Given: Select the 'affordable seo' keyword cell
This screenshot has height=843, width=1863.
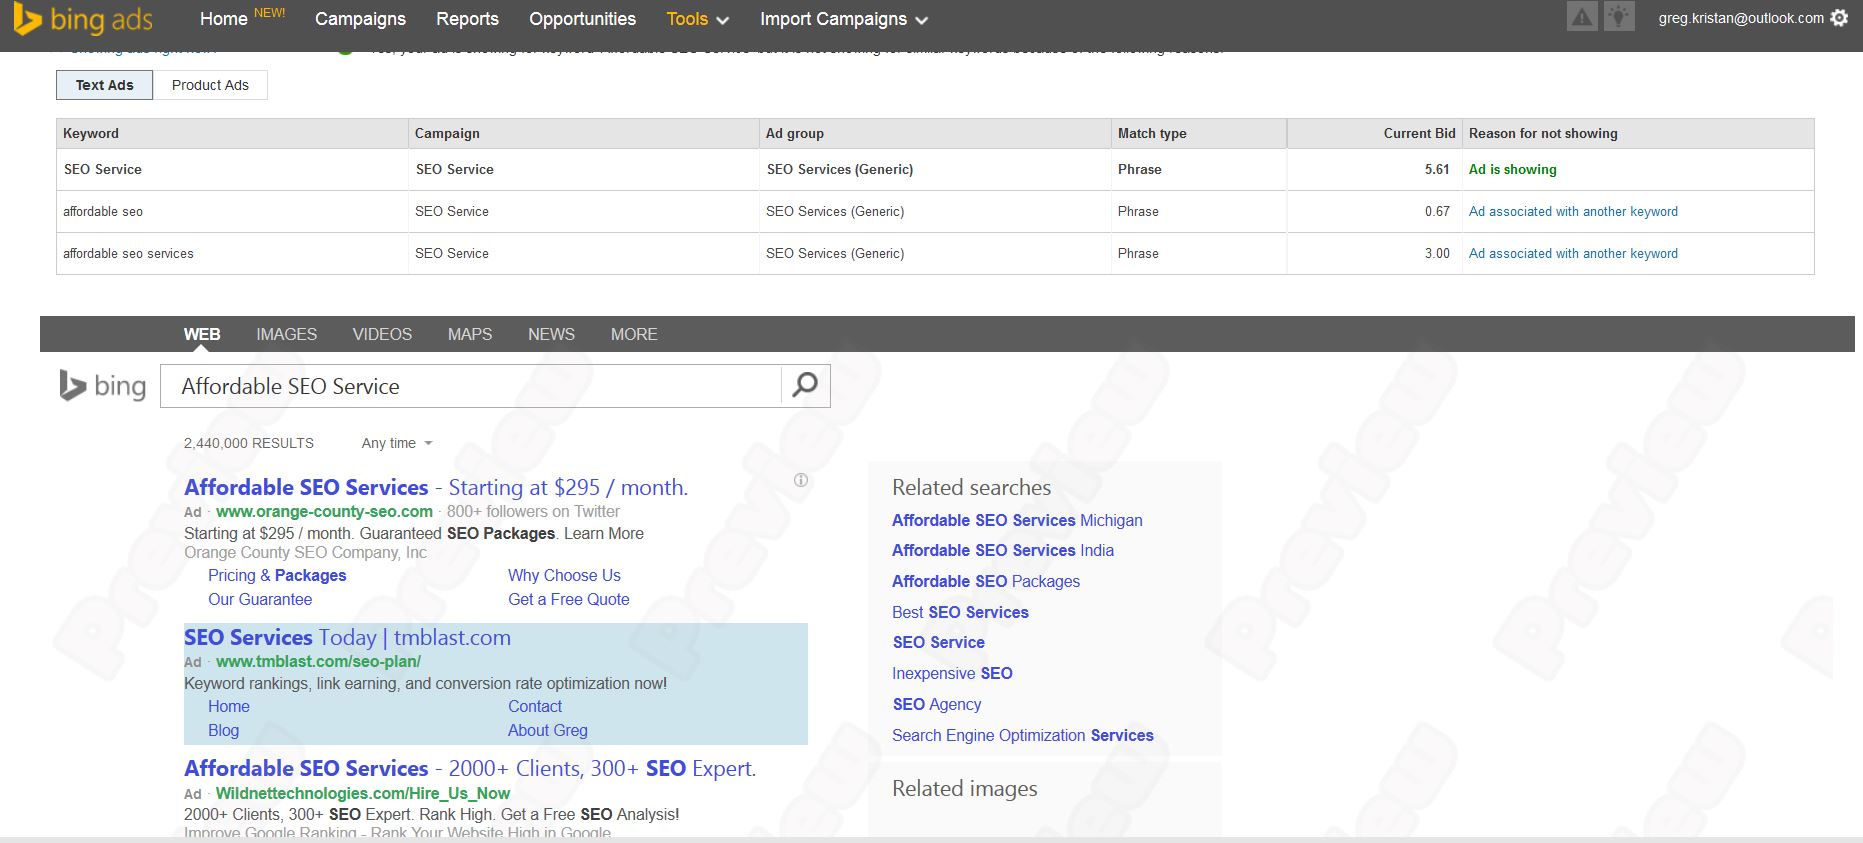Looking at the screenshot, I should click(232, 211).
